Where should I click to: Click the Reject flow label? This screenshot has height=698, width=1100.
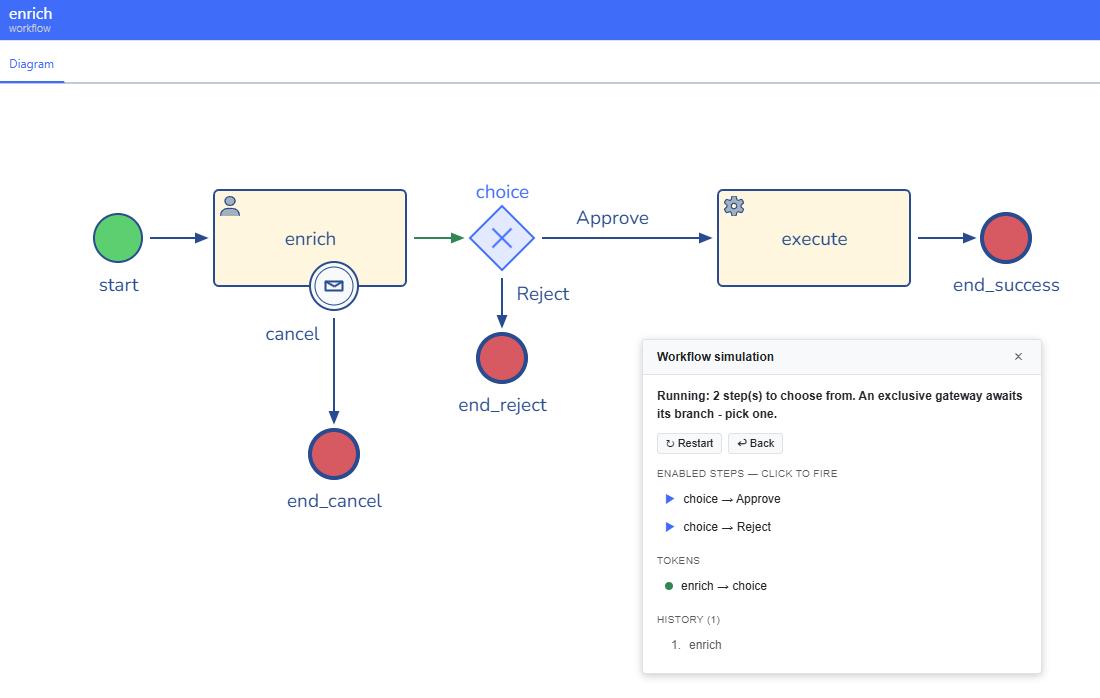tap(543, 293)
